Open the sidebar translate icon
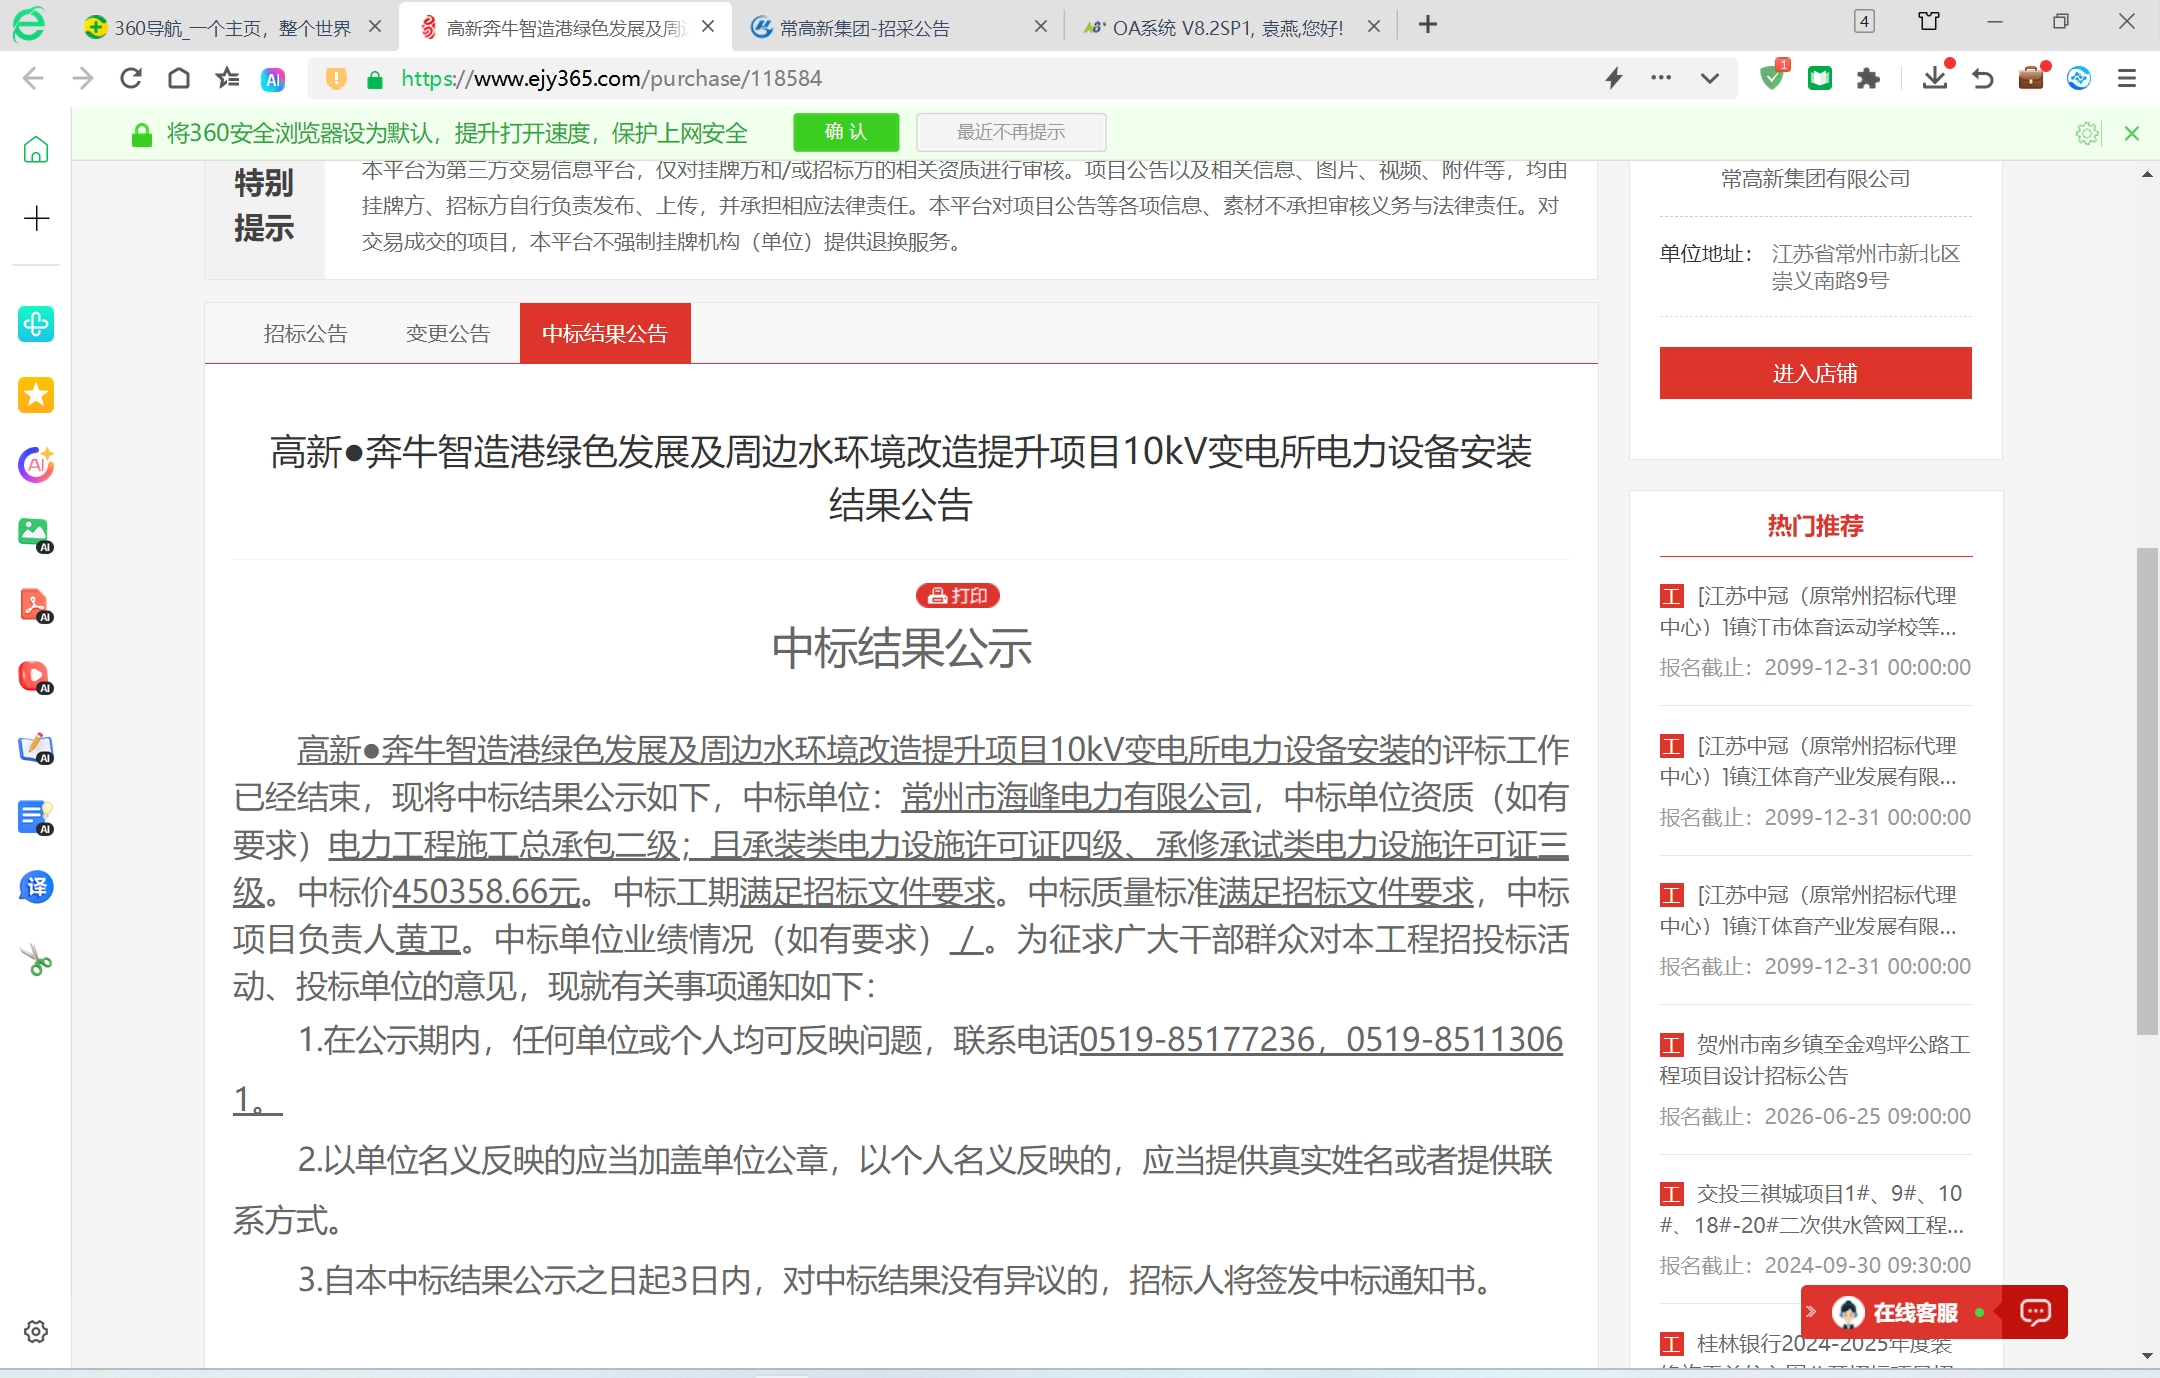 tap(36, 887)
